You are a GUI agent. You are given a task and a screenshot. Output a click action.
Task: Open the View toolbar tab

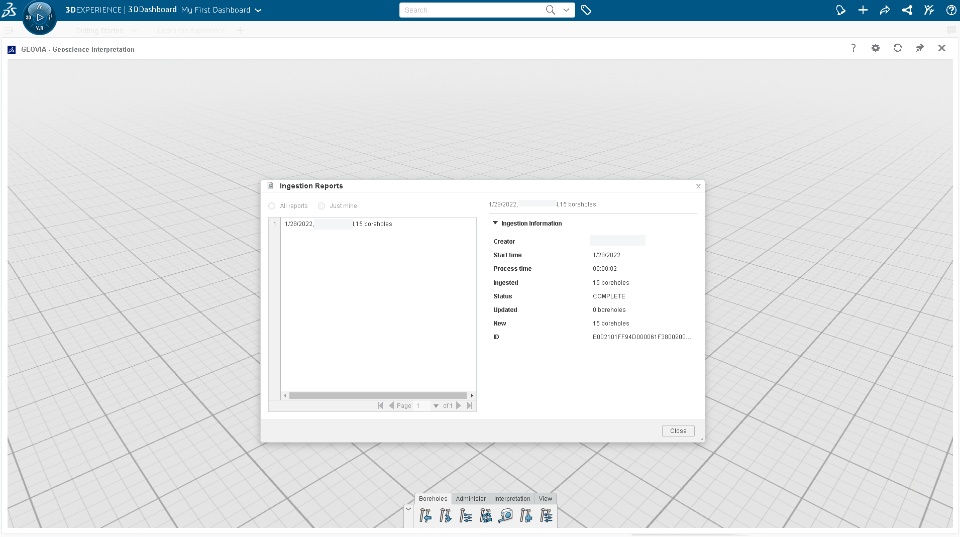(x=545, y=498)
